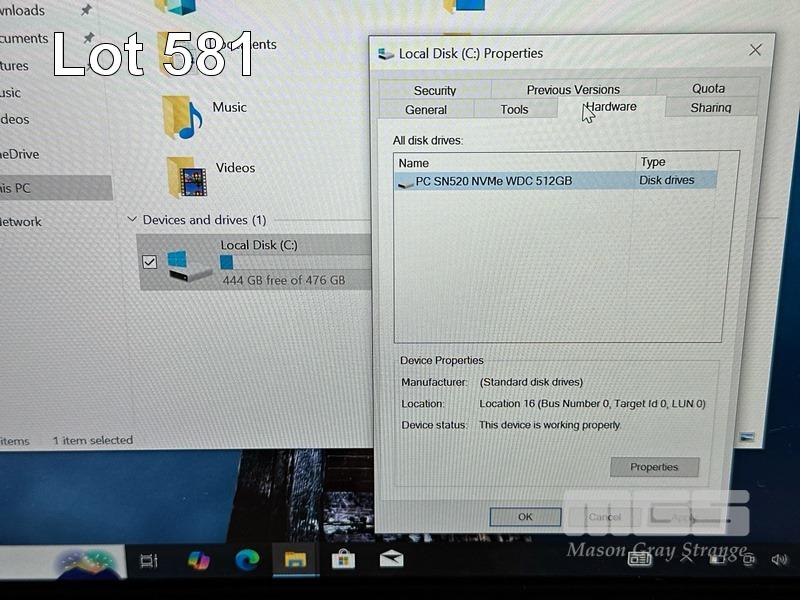Switch to the General tab

click(x=426, y=110)
